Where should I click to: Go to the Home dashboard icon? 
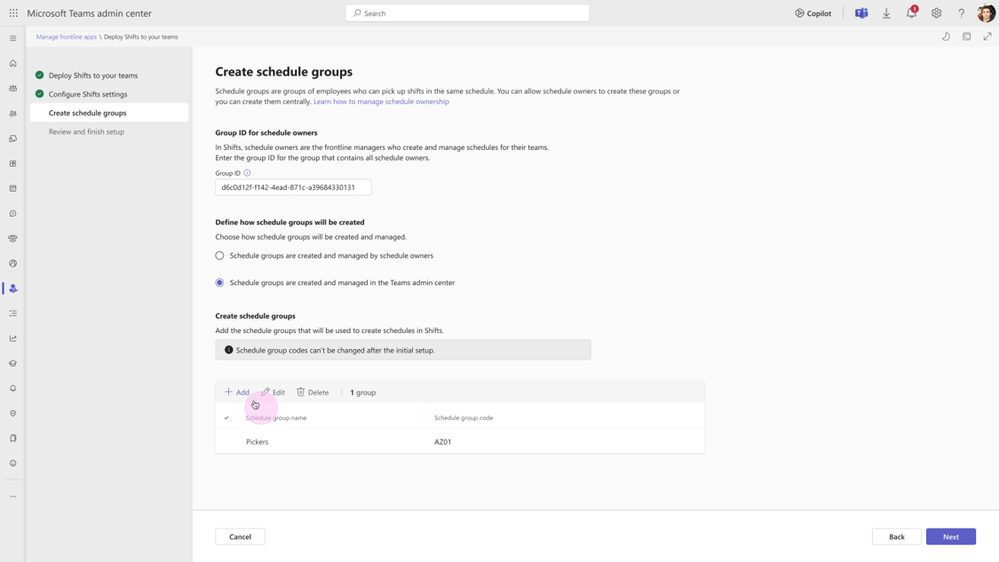pyautogui.click(x=13, y=63)
